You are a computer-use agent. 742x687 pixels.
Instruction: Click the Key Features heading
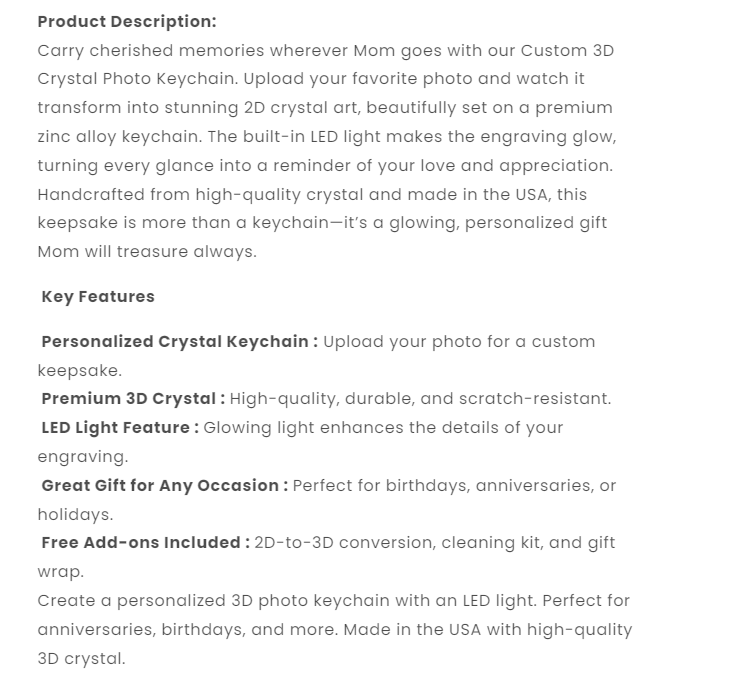pos(98,297)
